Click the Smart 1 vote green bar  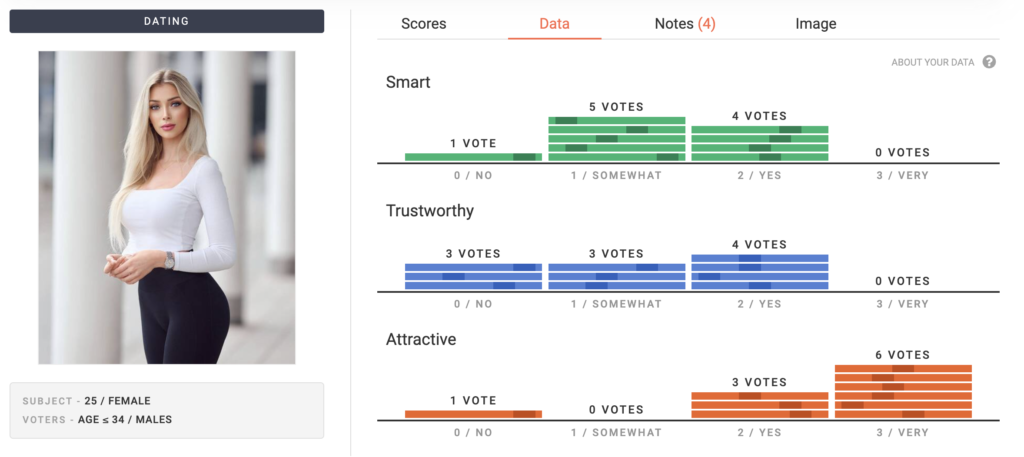pos(473,157)
